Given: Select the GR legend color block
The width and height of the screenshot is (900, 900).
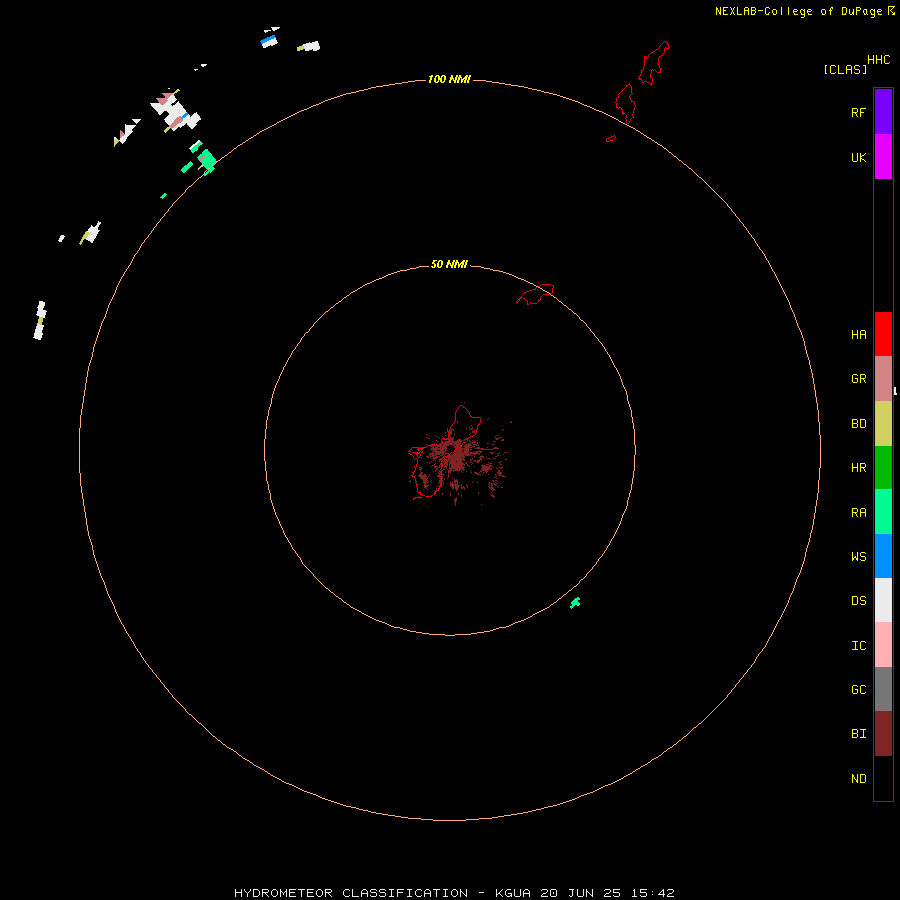Looking at the screenshot, I should (x=883, y=379).
